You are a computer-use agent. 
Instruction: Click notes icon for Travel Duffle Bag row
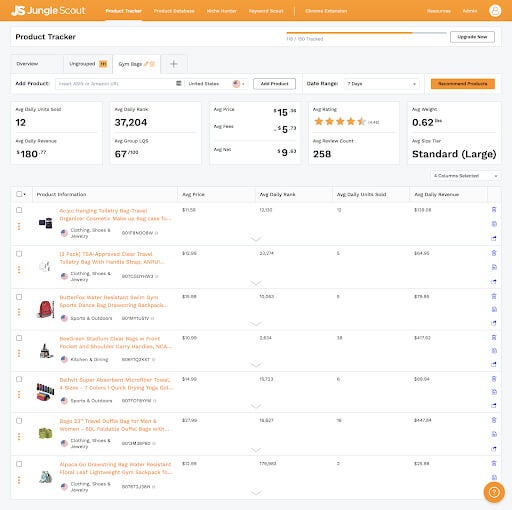pos(494,434)
